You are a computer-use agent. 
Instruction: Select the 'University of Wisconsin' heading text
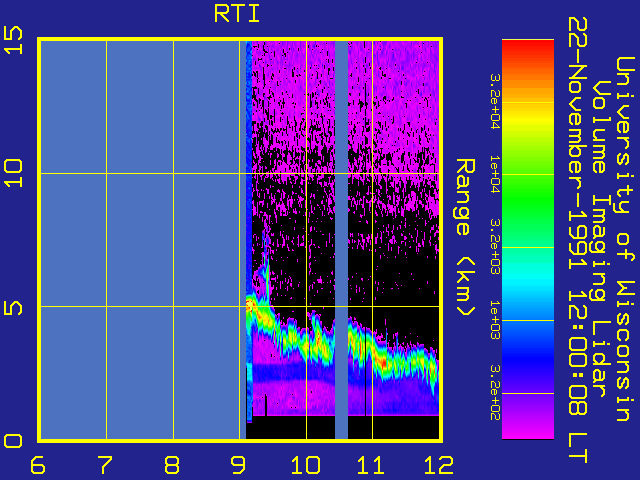(x=624, y=239)
